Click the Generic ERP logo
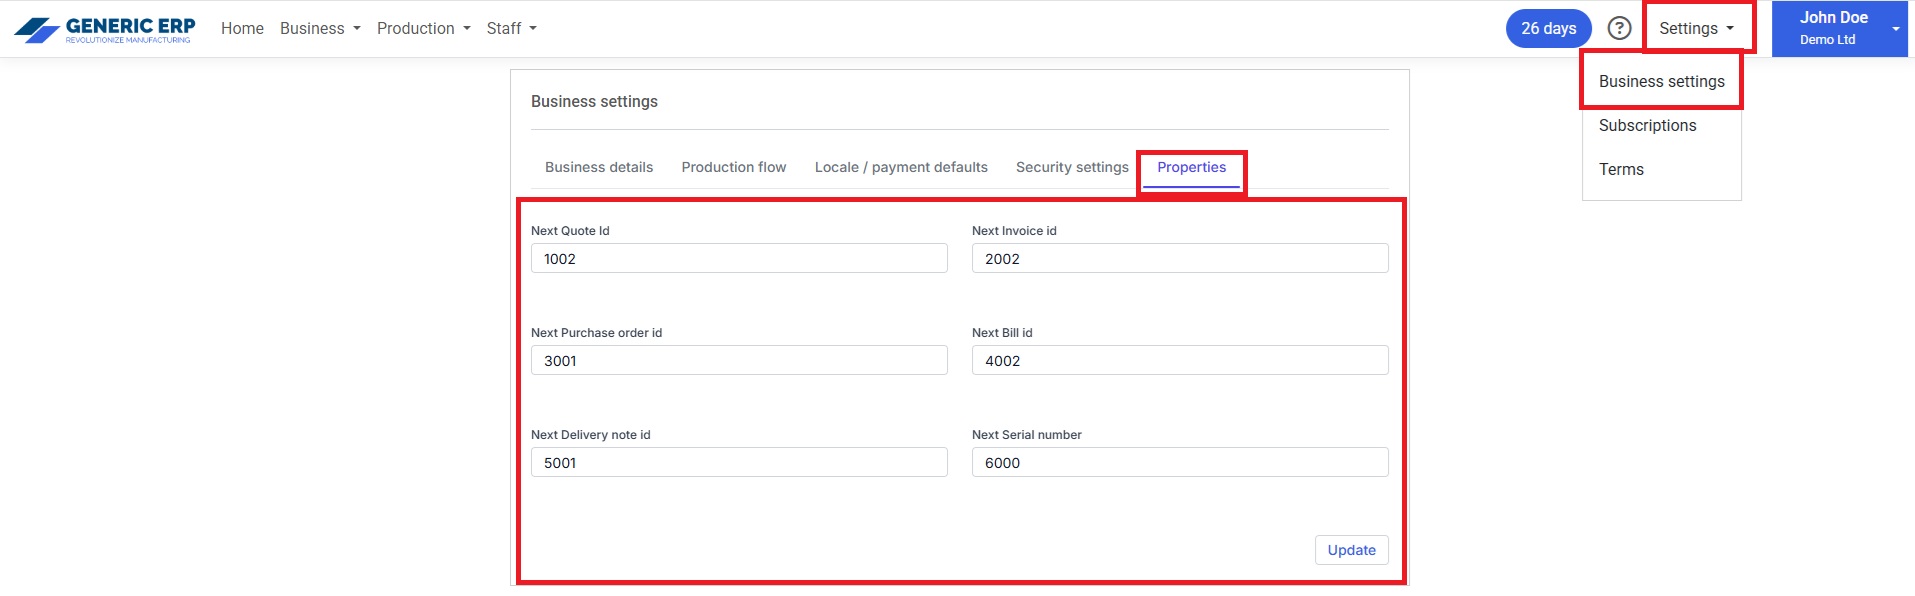This screenshot has width=1915, height=596. [x=105, y=29]
